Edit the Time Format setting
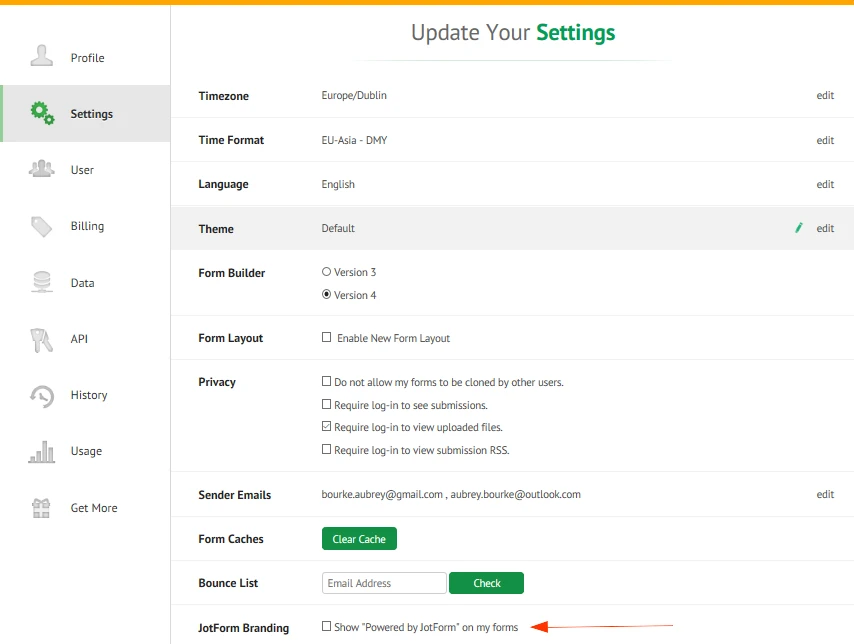Image resolution: width=854 pixels, height=644 pixels. (x=825, y=140)
